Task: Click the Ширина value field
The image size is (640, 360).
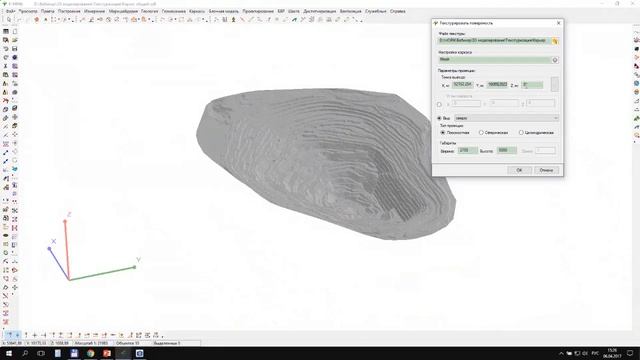Action: (467, 151)
